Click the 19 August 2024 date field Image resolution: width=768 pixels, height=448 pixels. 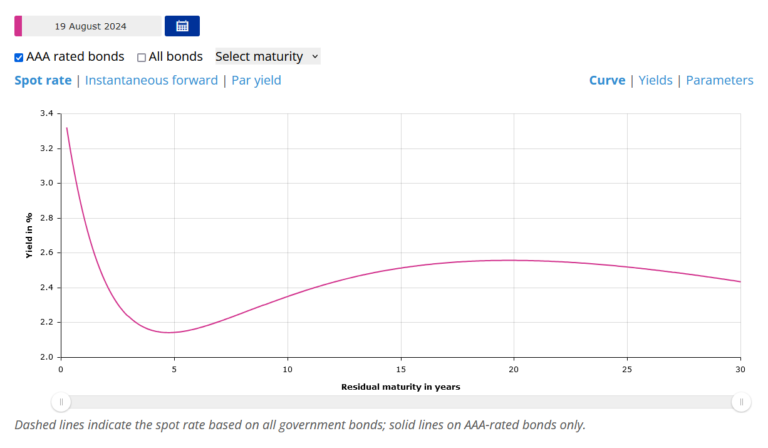[x=91, y=26]
